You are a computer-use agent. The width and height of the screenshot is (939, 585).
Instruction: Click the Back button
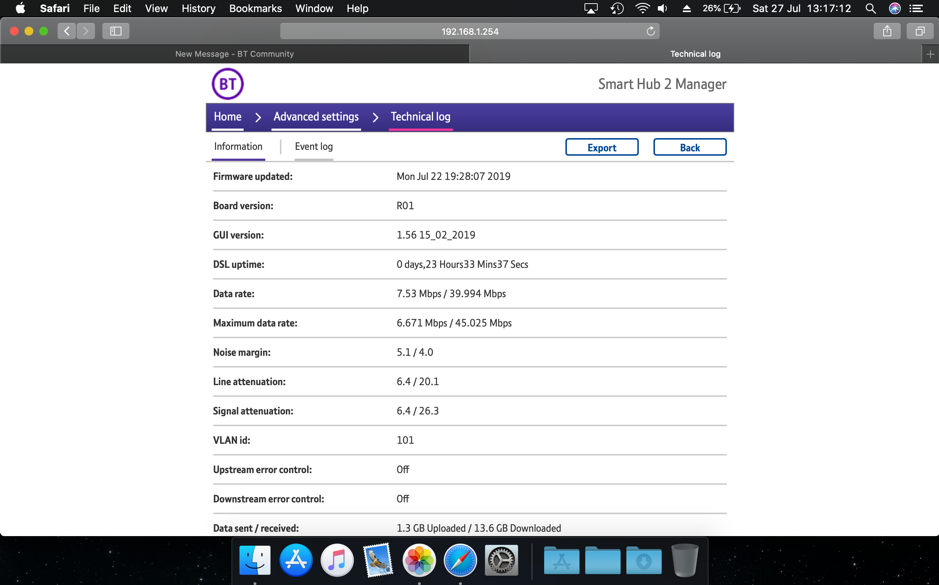(x=689, y=147)
